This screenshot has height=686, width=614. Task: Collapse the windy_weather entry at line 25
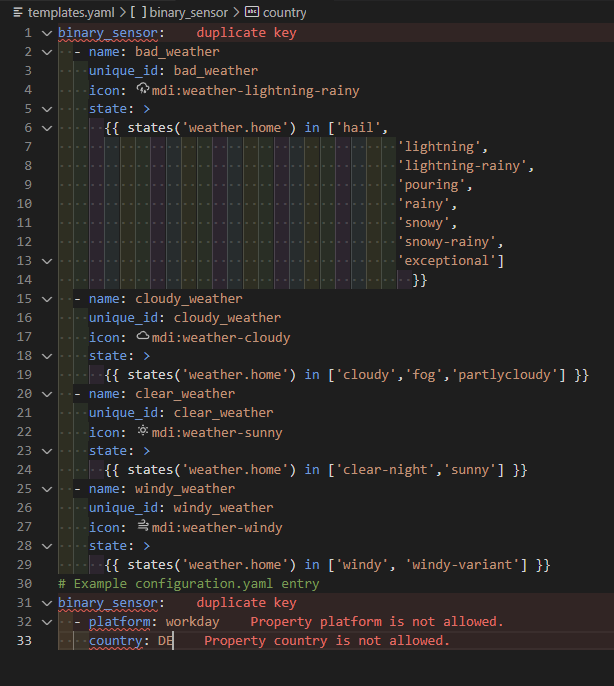point(46,489)
